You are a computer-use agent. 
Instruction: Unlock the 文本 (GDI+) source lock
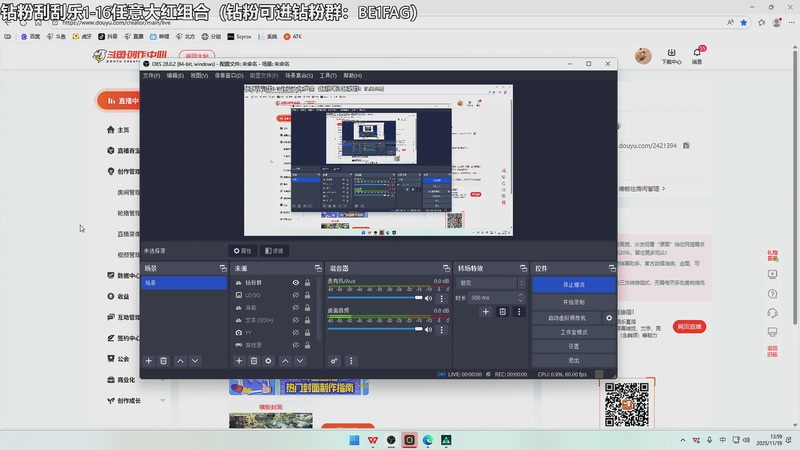pyautogui.click(x=308, y=320)
